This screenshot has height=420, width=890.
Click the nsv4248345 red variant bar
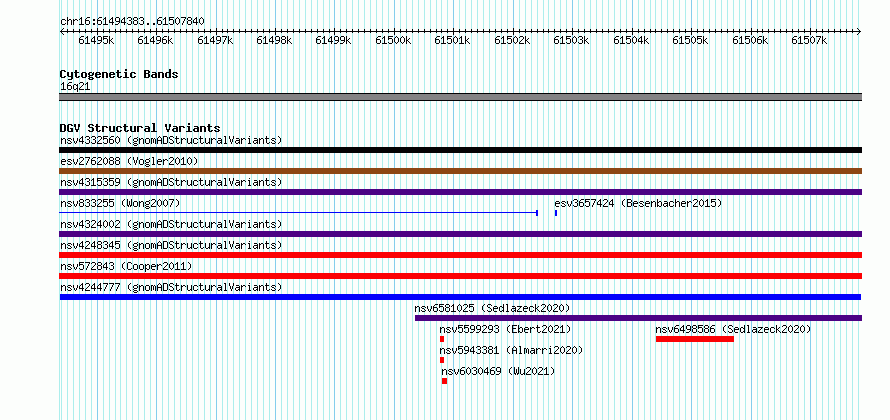pos(461,255)
